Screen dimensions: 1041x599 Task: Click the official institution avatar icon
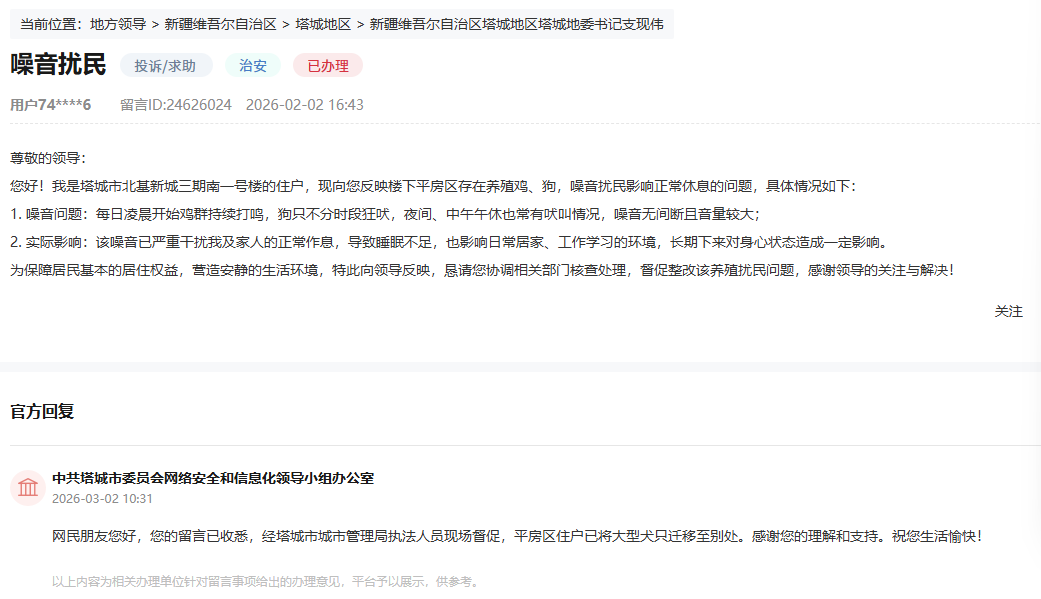click(27, 488)
